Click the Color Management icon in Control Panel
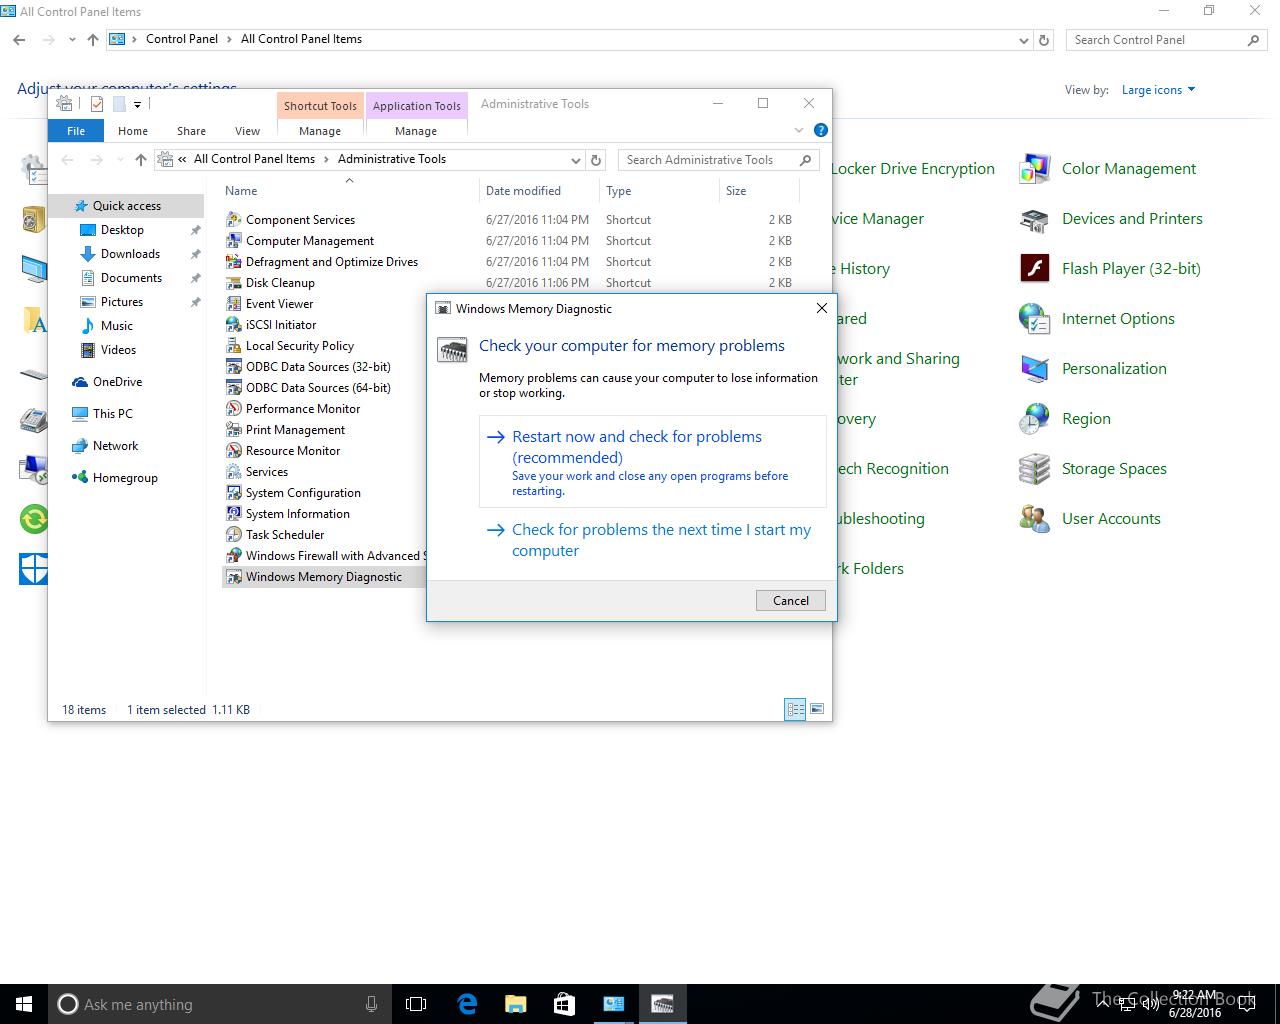 (x=1034, y=169)
